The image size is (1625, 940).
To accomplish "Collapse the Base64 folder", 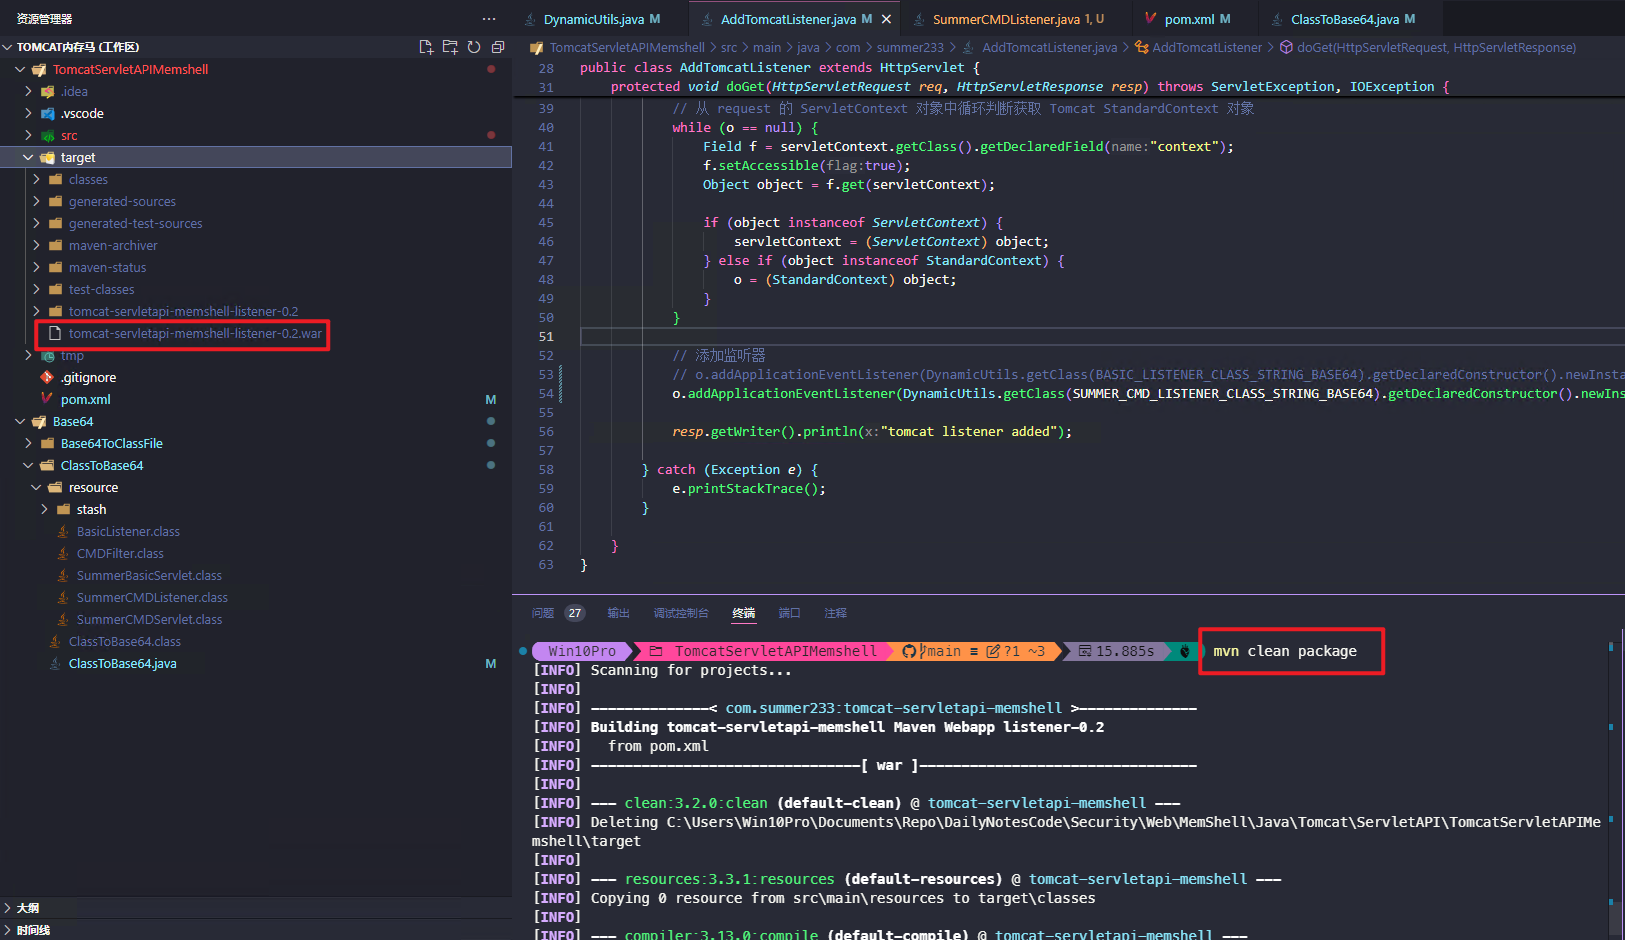I will pos(20,421).
